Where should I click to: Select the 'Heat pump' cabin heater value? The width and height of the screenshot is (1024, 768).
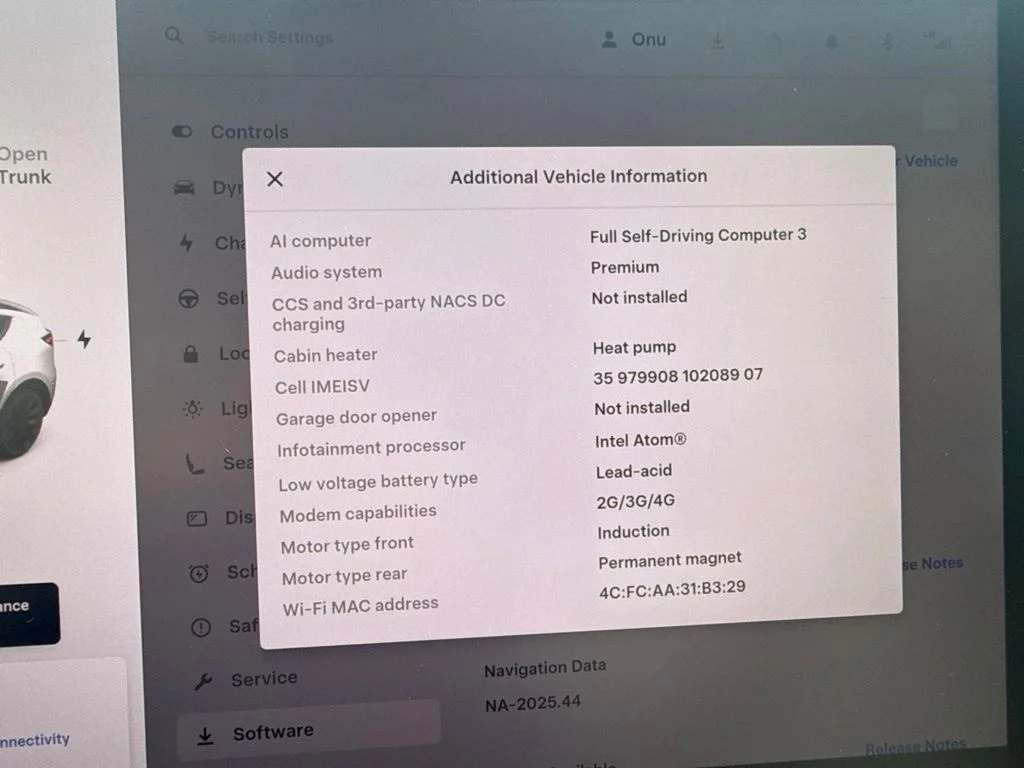(634, 347)
